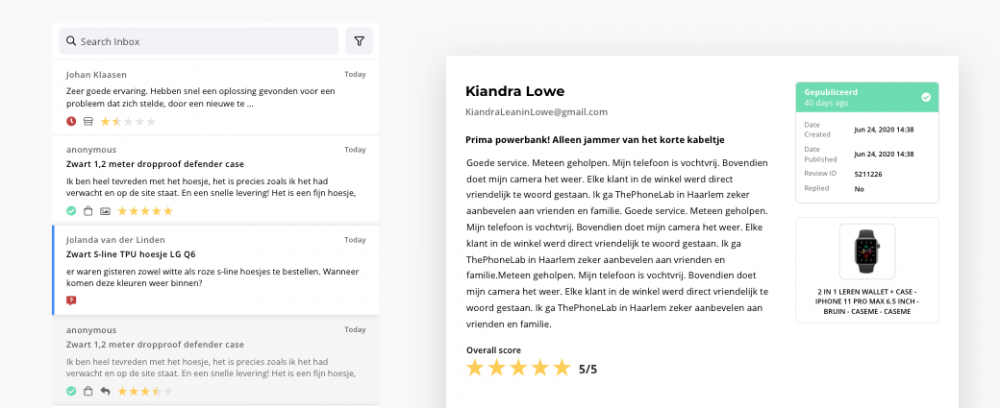Click the shopping bag icon on the second review
This screenshot has width=1000, height=408.
pyautogui.click(x=88, y=211)
